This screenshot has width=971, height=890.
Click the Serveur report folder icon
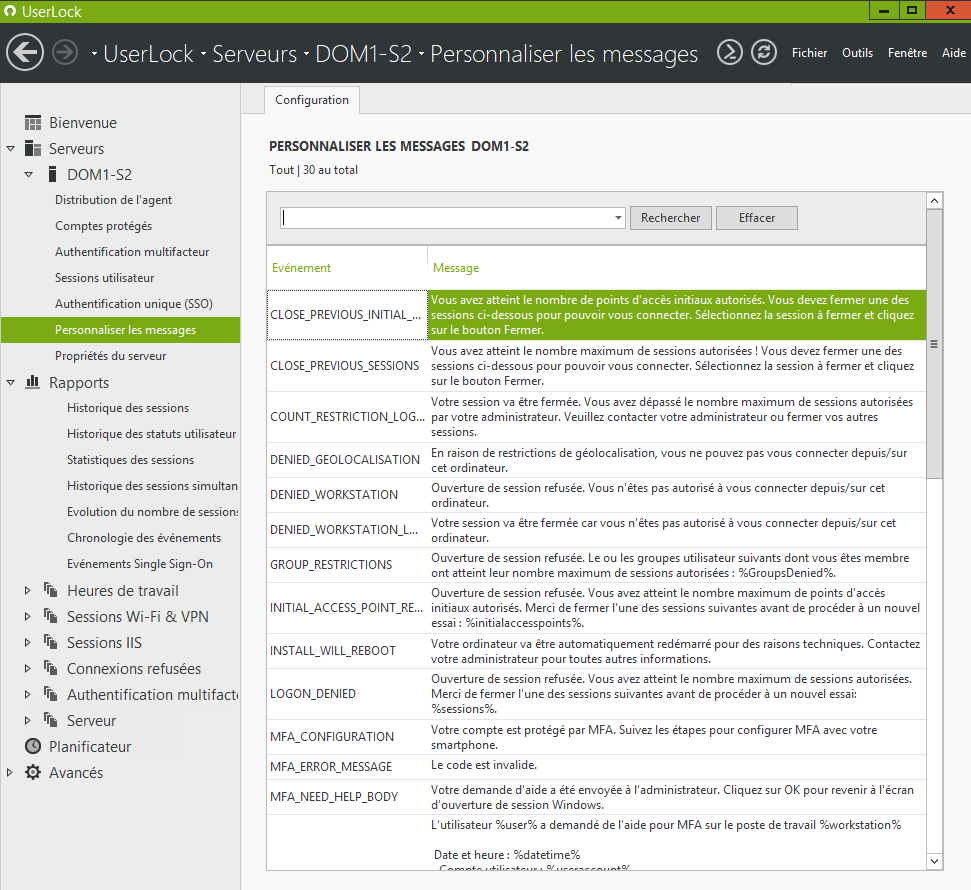[x=51, y=720]
